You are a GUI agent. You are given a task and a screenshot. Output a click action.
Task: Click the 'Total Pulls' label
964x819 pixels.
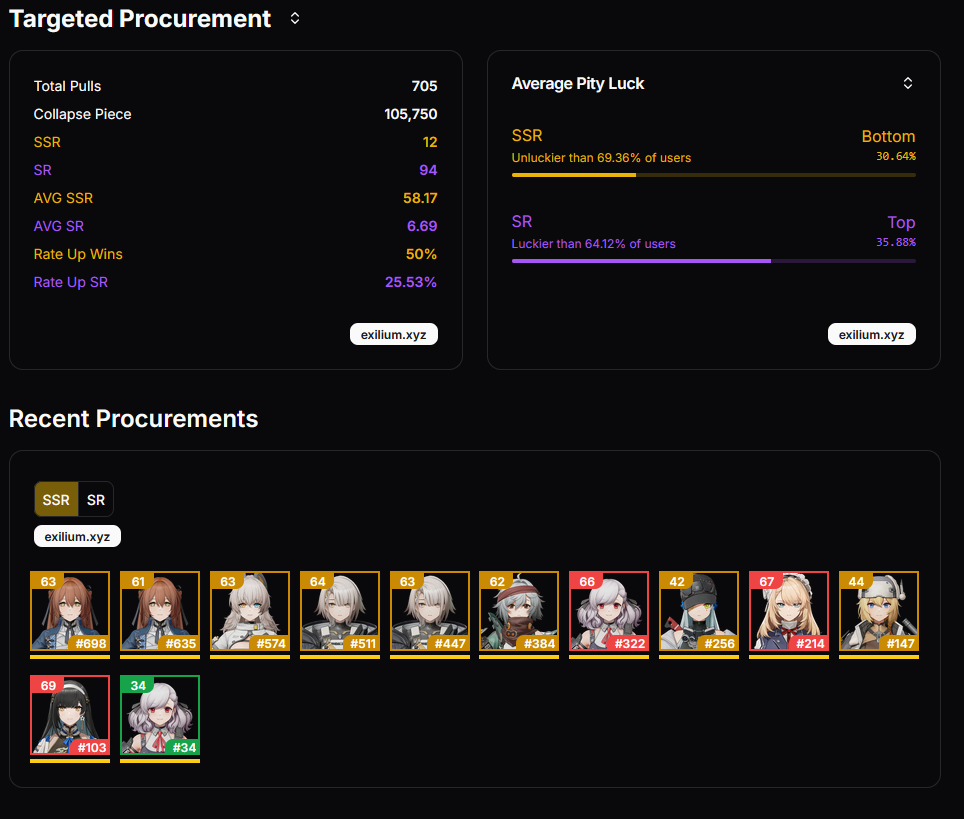(67, 86)
